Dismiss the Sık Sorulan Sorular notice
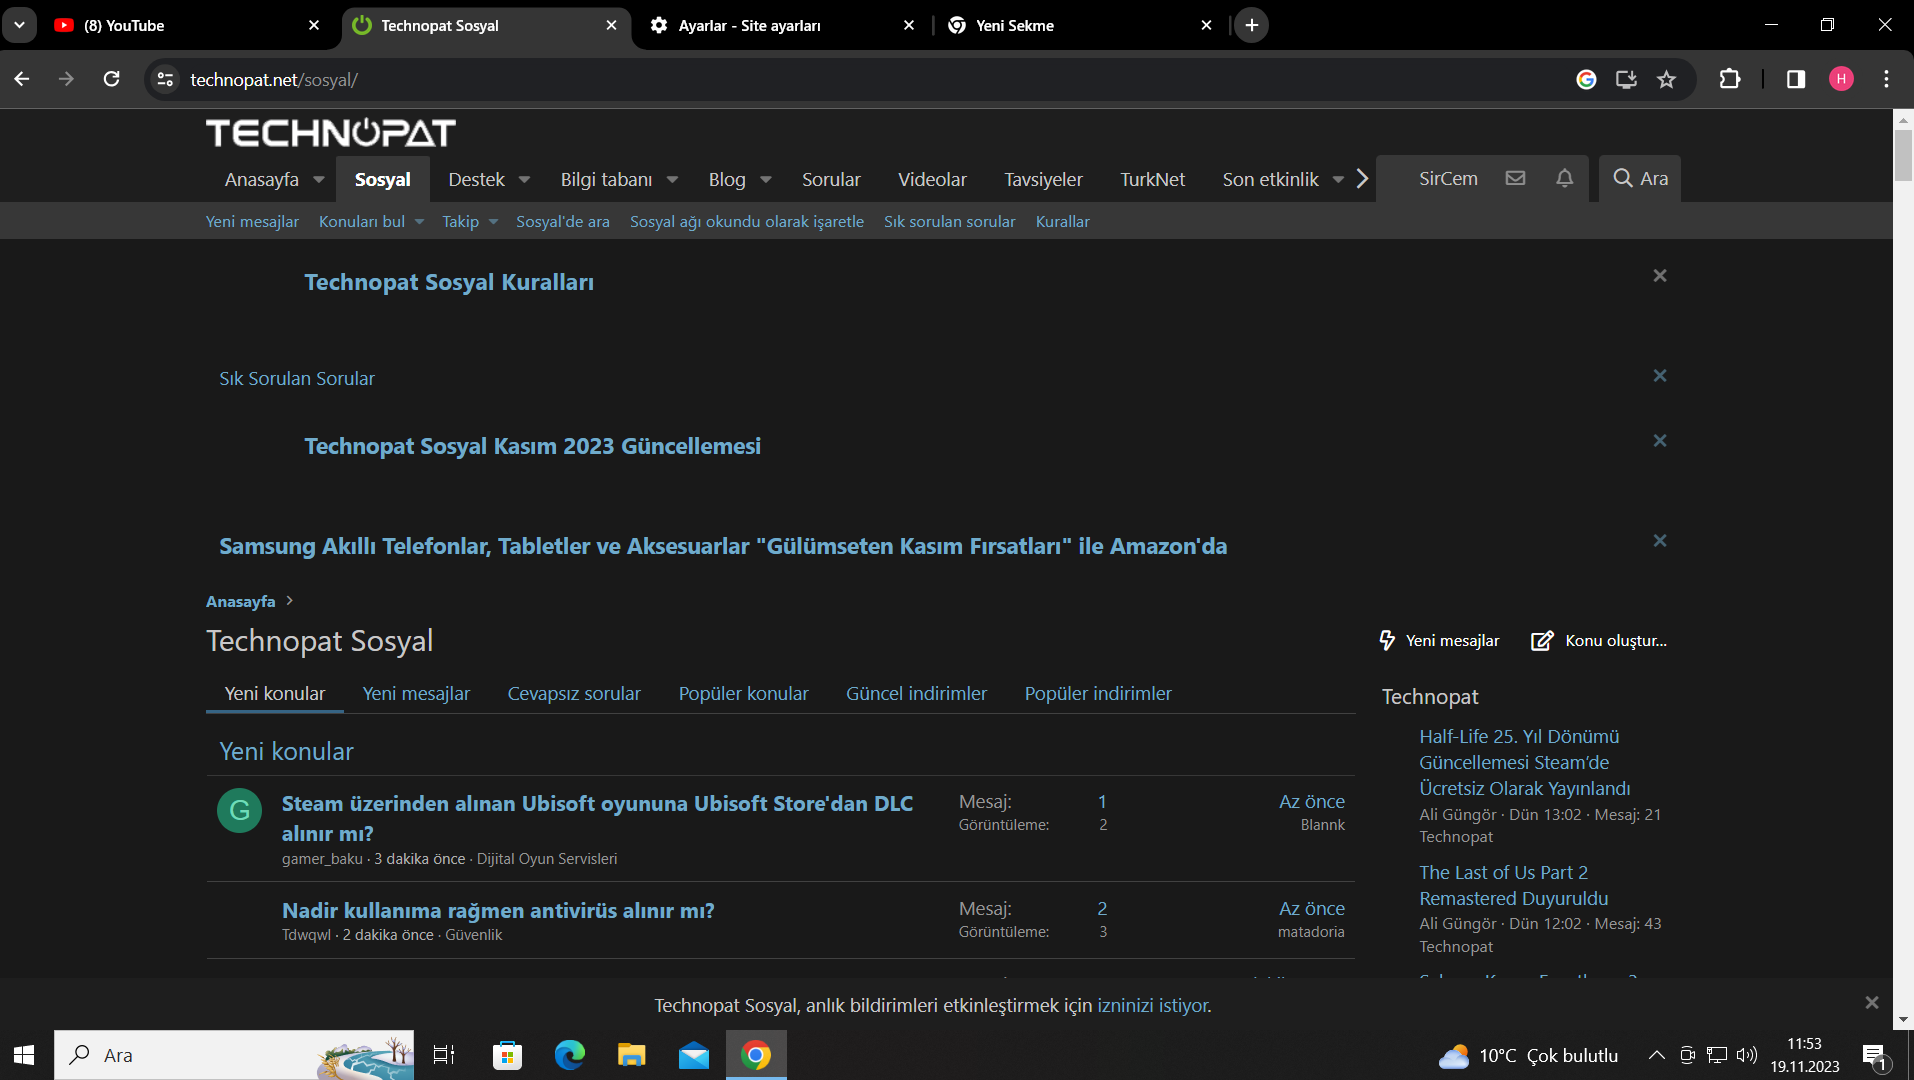This screenshot has height=1080, width=1914. (x=1660, y=375)
